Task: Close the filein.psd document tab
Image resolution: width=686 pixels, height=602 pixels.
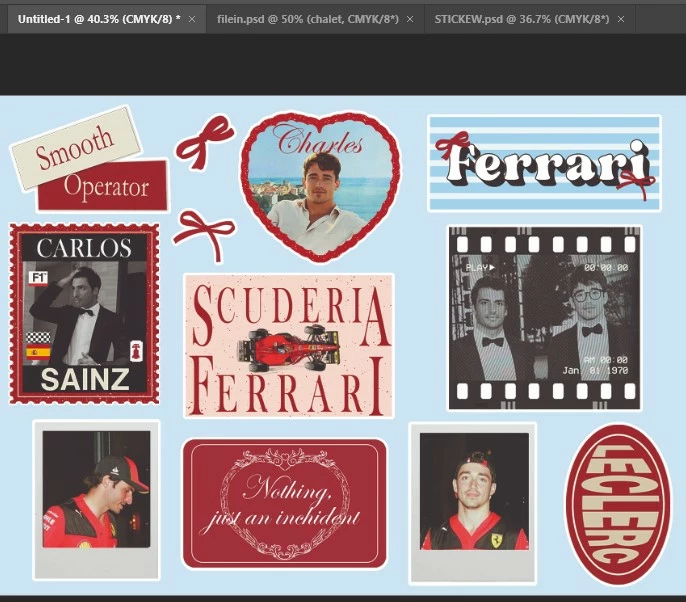Action: click(x=410, y=19)
